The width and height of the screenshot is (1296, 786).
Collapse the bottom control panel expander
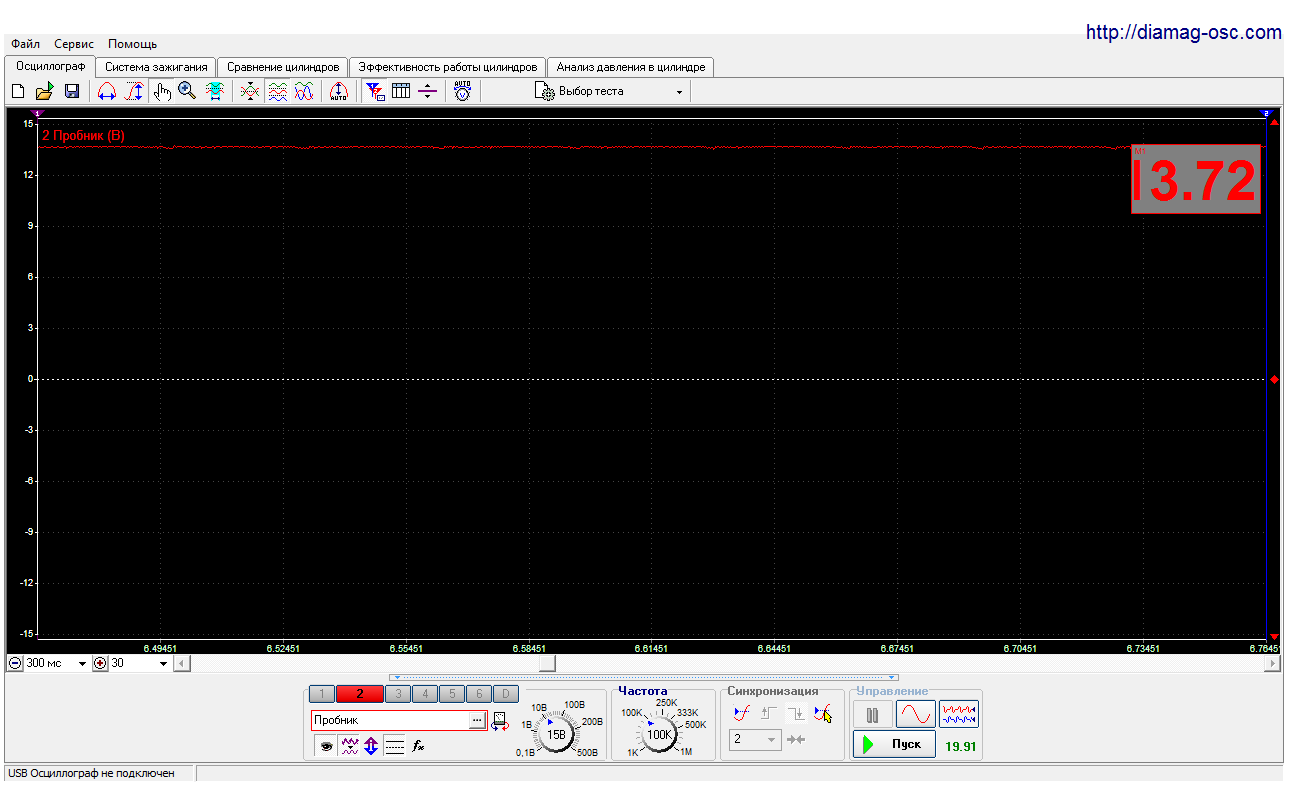(642, 677)
